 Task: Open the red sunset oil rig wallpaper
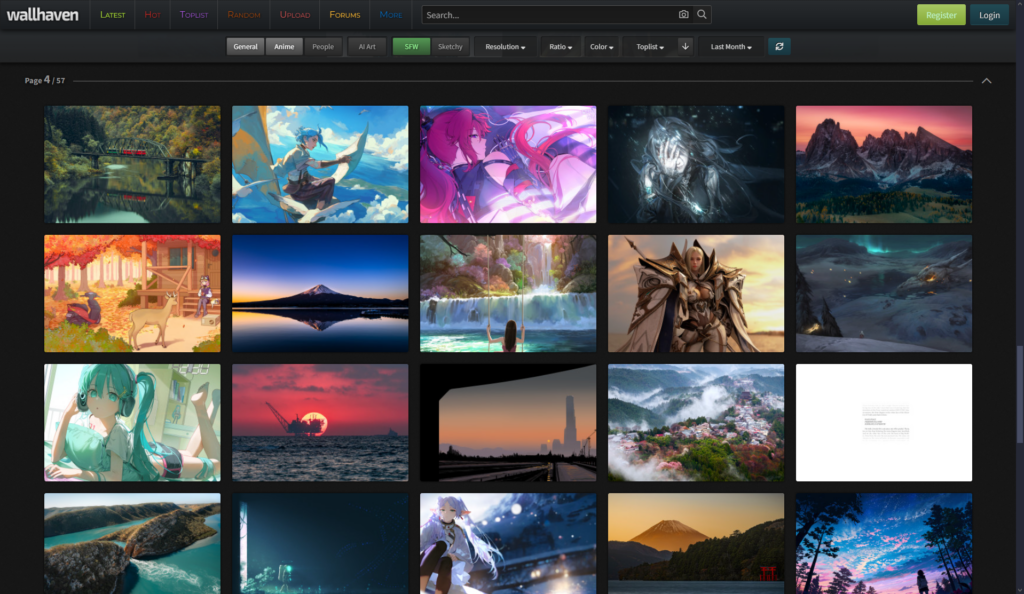click(x=320, y=422)
